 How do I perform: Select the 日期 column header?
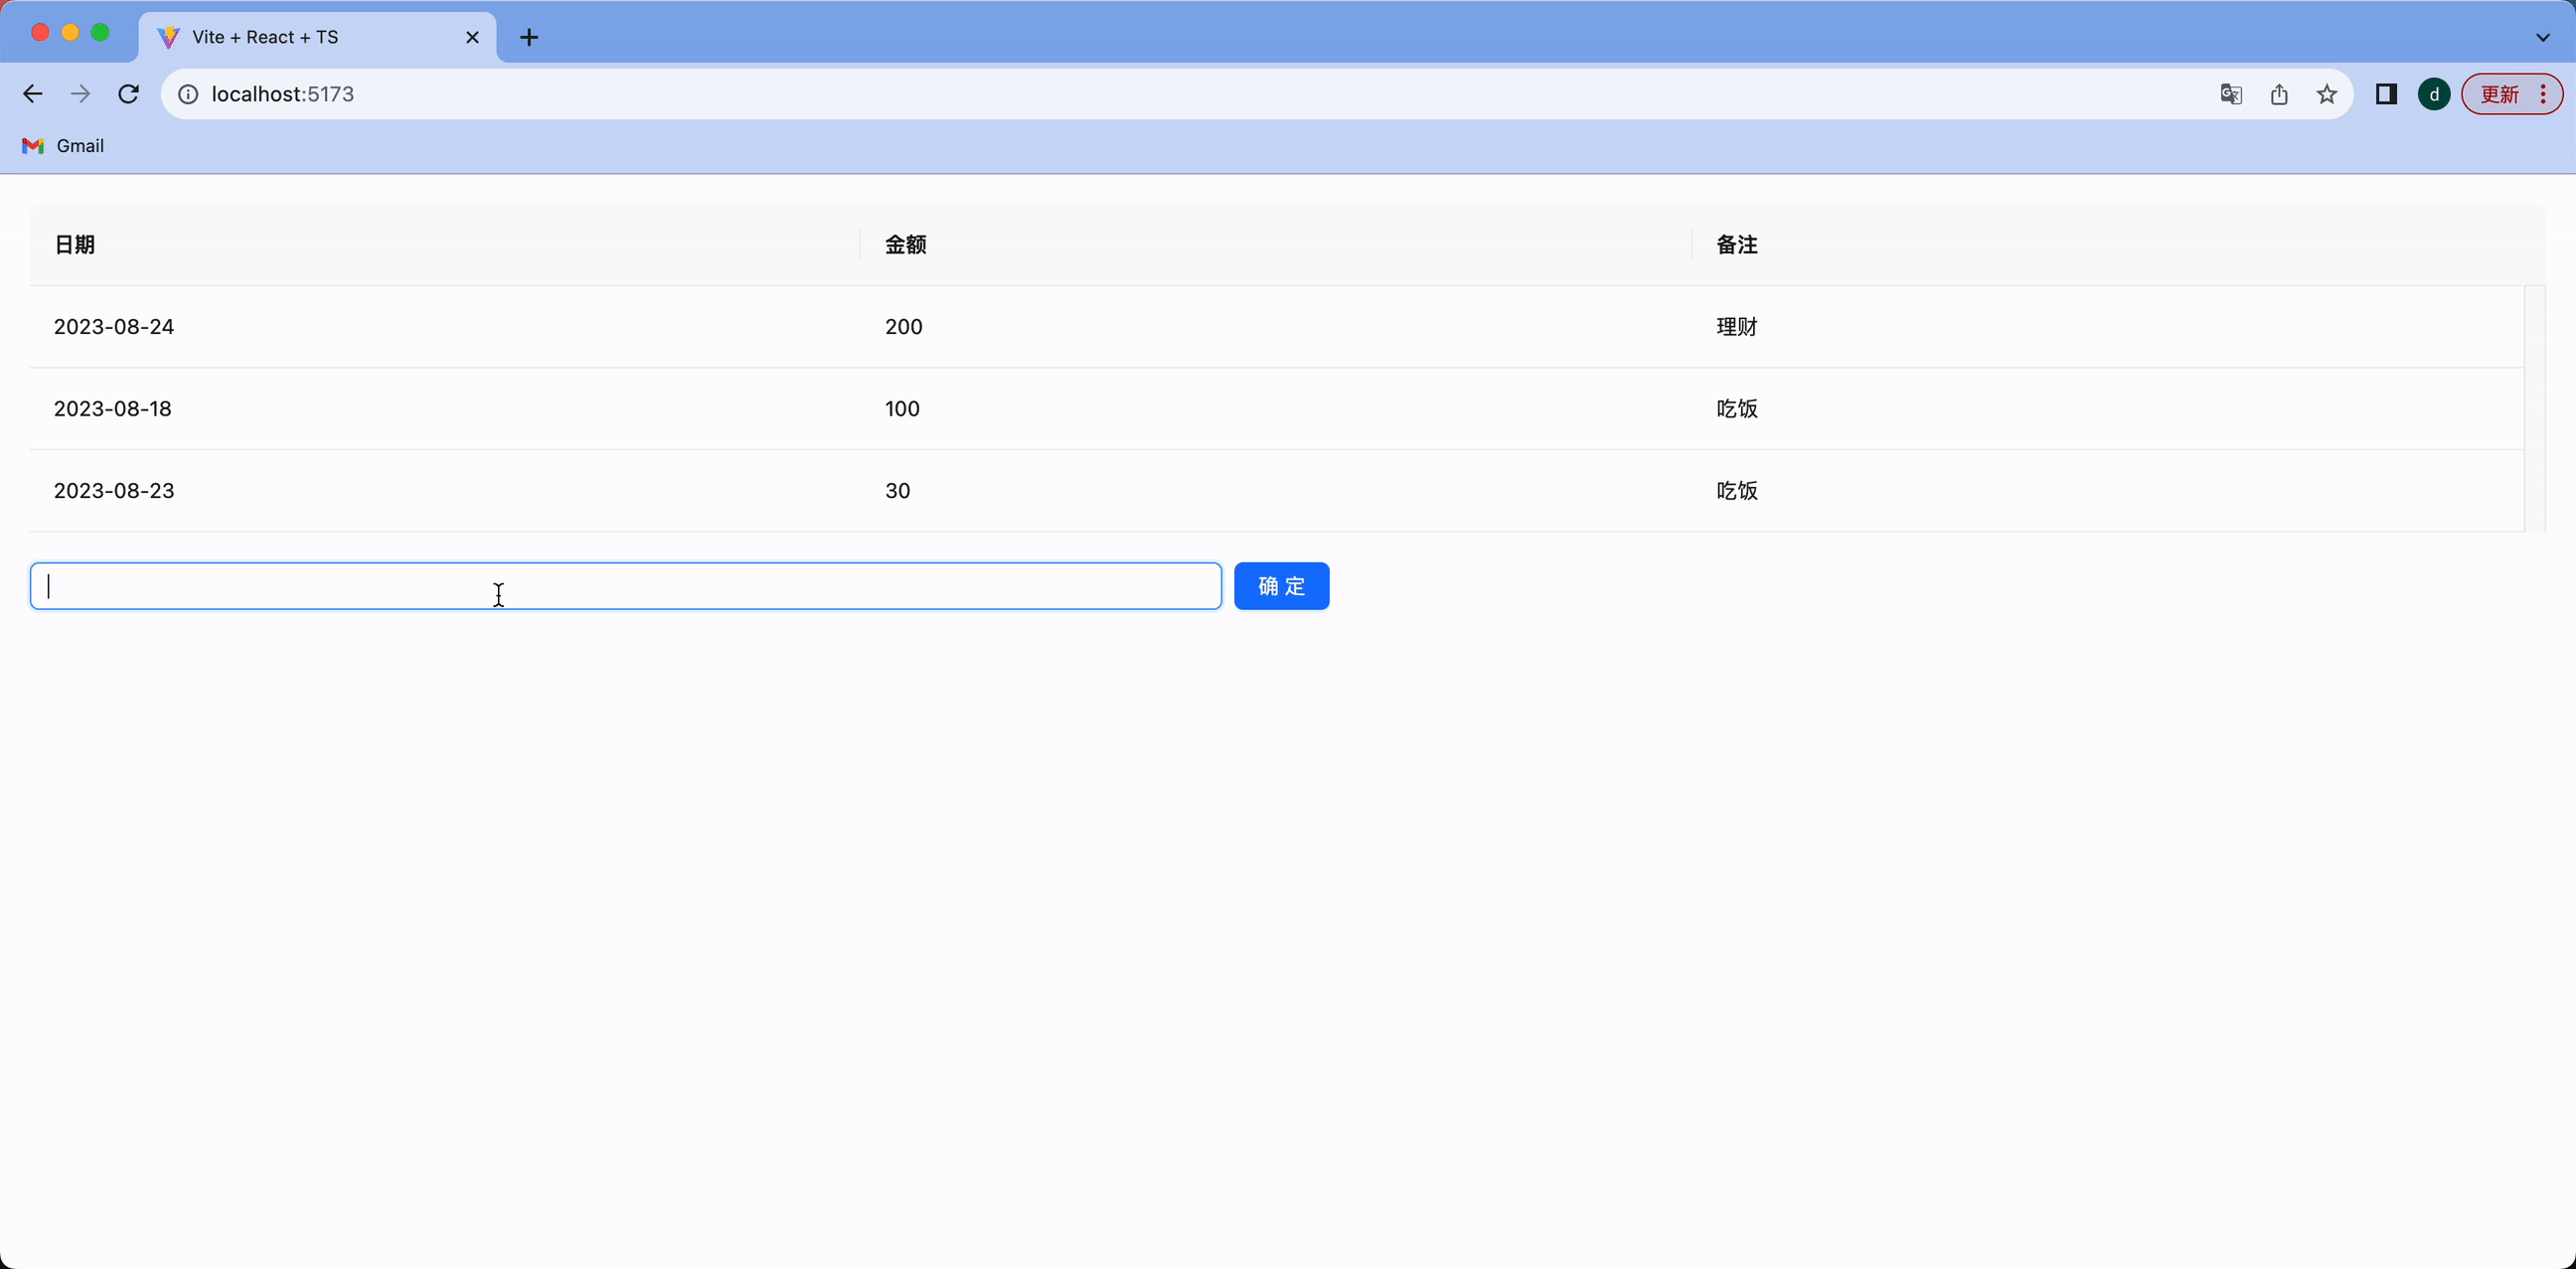pyautogui.click(x=74, y=244)
